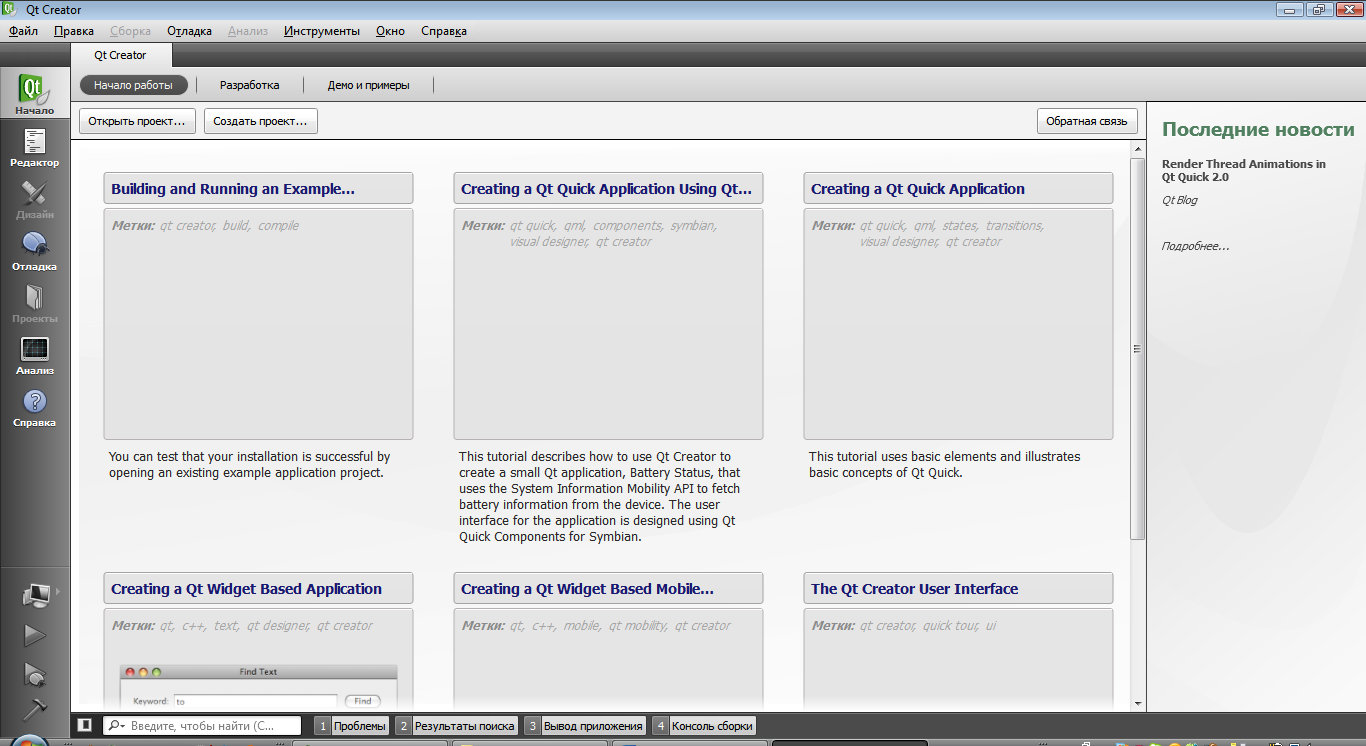Open the Редактор (Editor) mode

point(35,148)
